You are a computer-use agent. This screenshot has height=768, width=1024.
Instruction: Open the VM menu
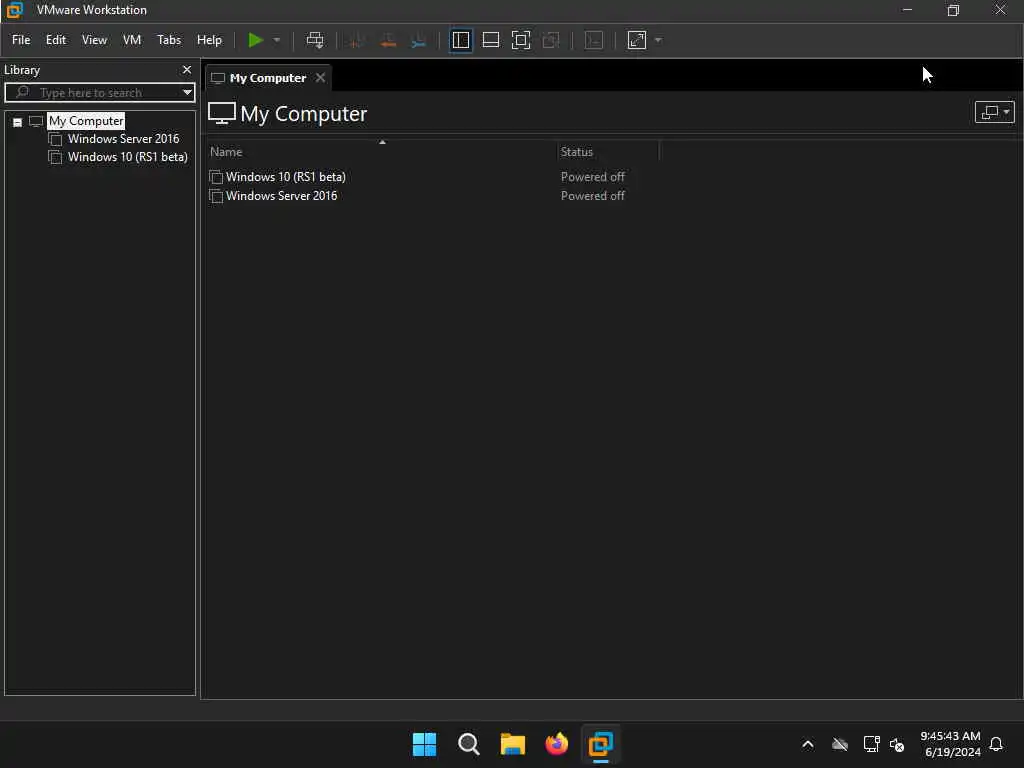click(x=132, y=40)
